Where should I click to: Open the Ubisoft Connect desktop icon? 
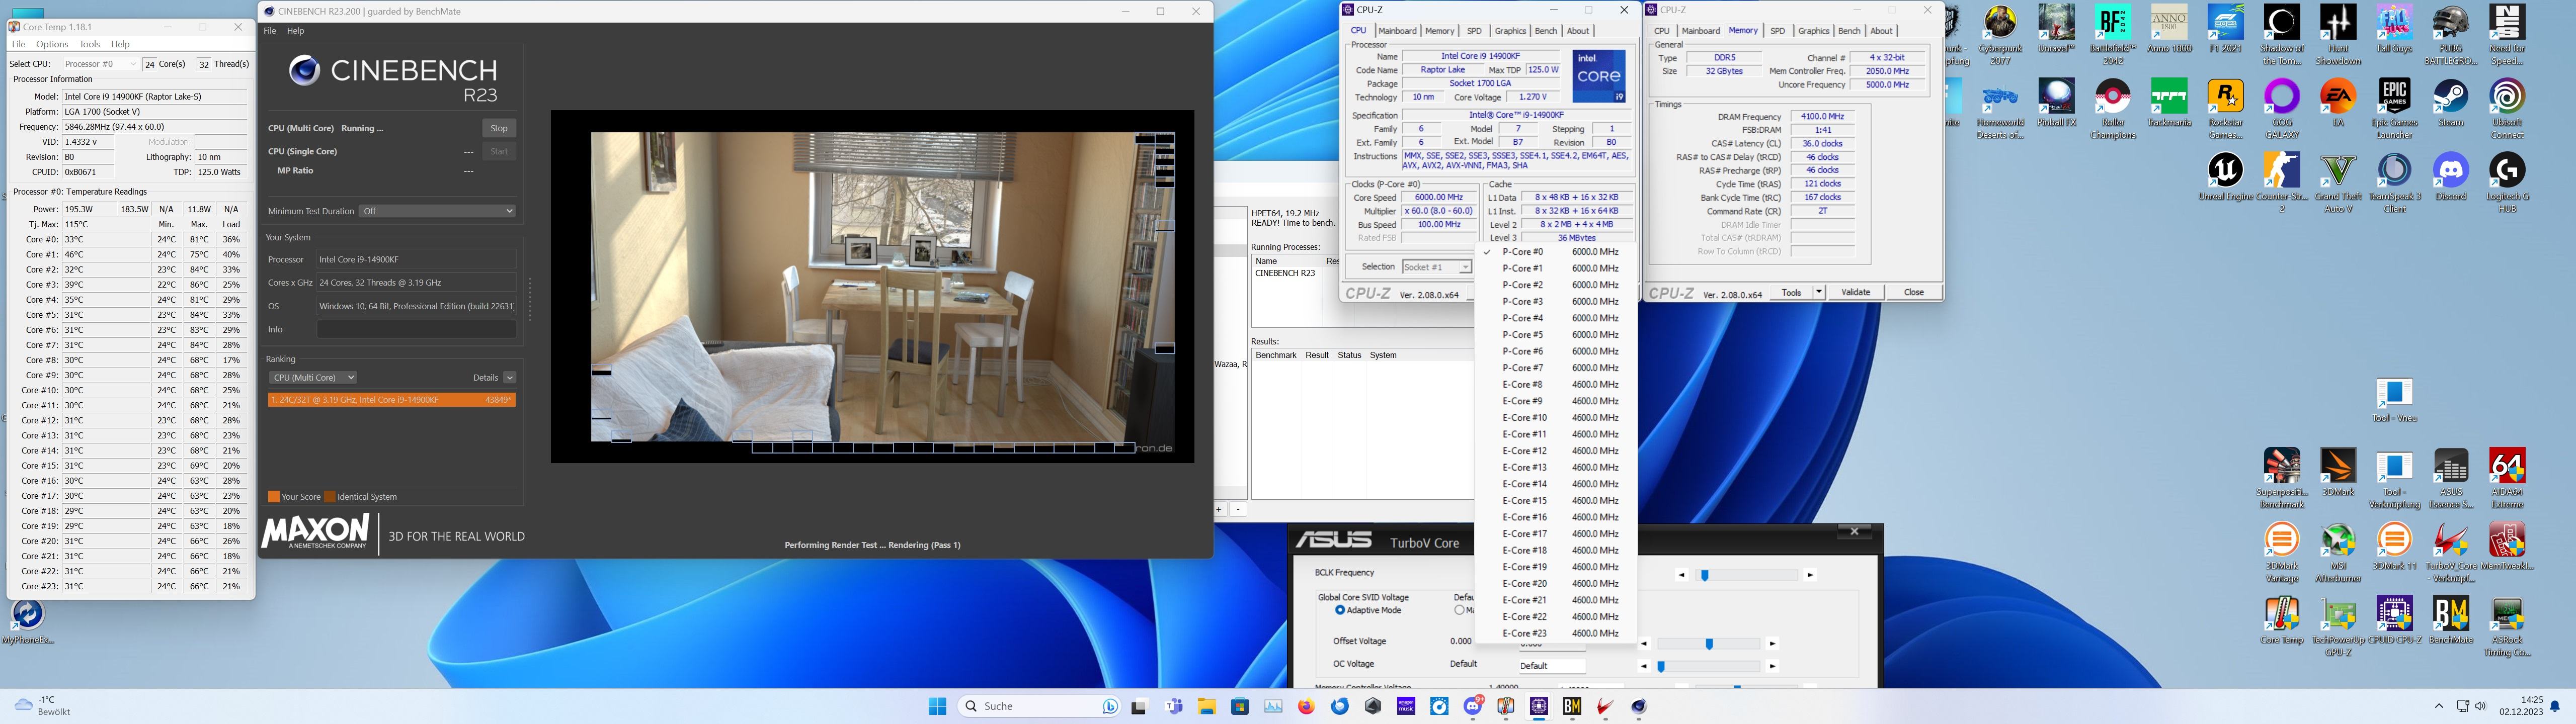click(x=2507, y=109)
